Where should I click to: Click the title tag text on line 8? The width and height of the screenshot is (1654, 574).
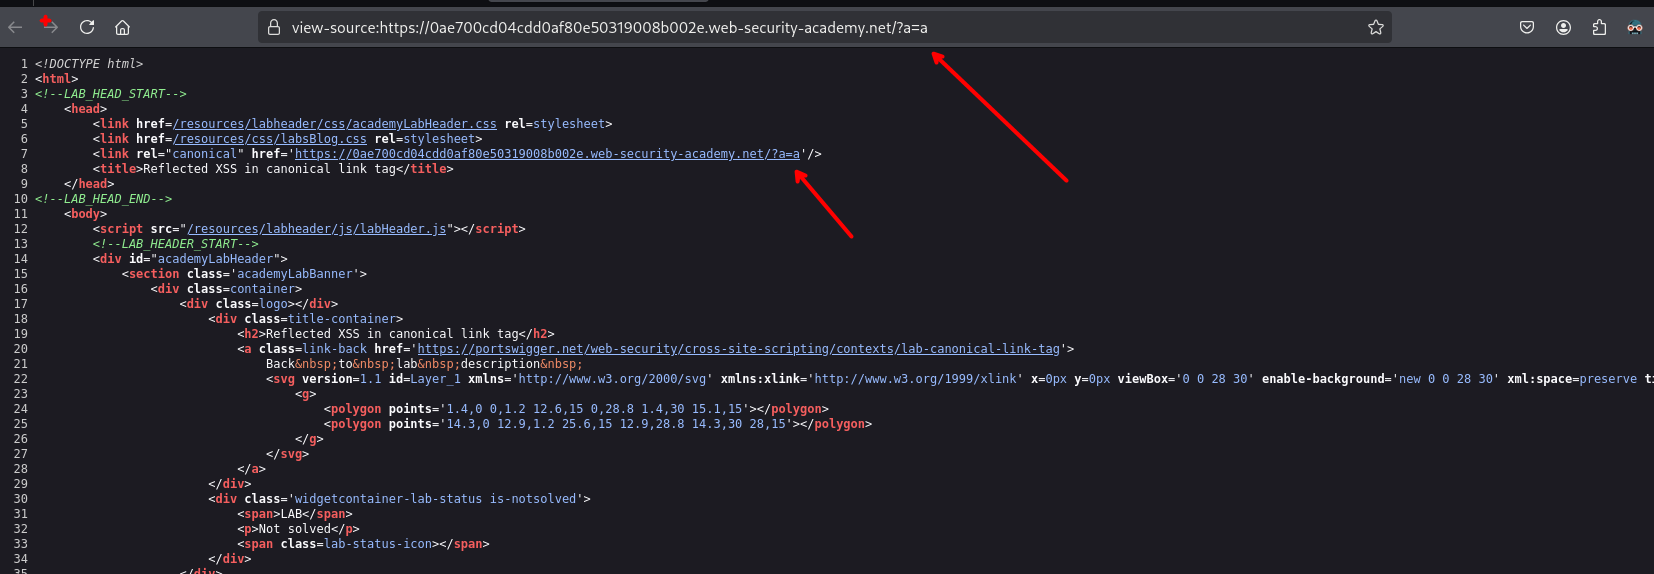click(x=273, y=169)
